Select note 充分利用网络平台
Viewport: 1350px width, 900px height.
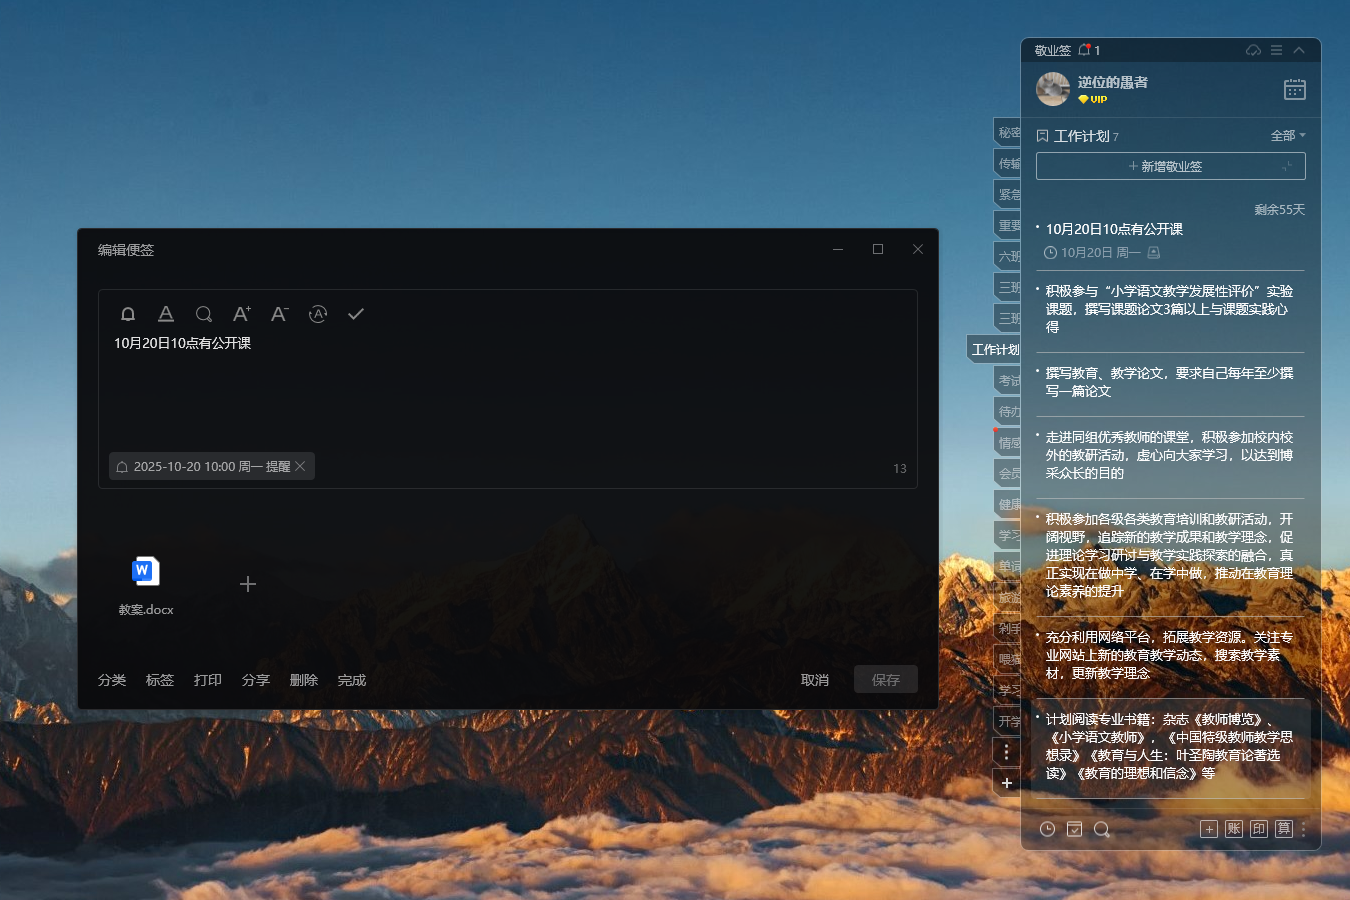[1170, 655]
